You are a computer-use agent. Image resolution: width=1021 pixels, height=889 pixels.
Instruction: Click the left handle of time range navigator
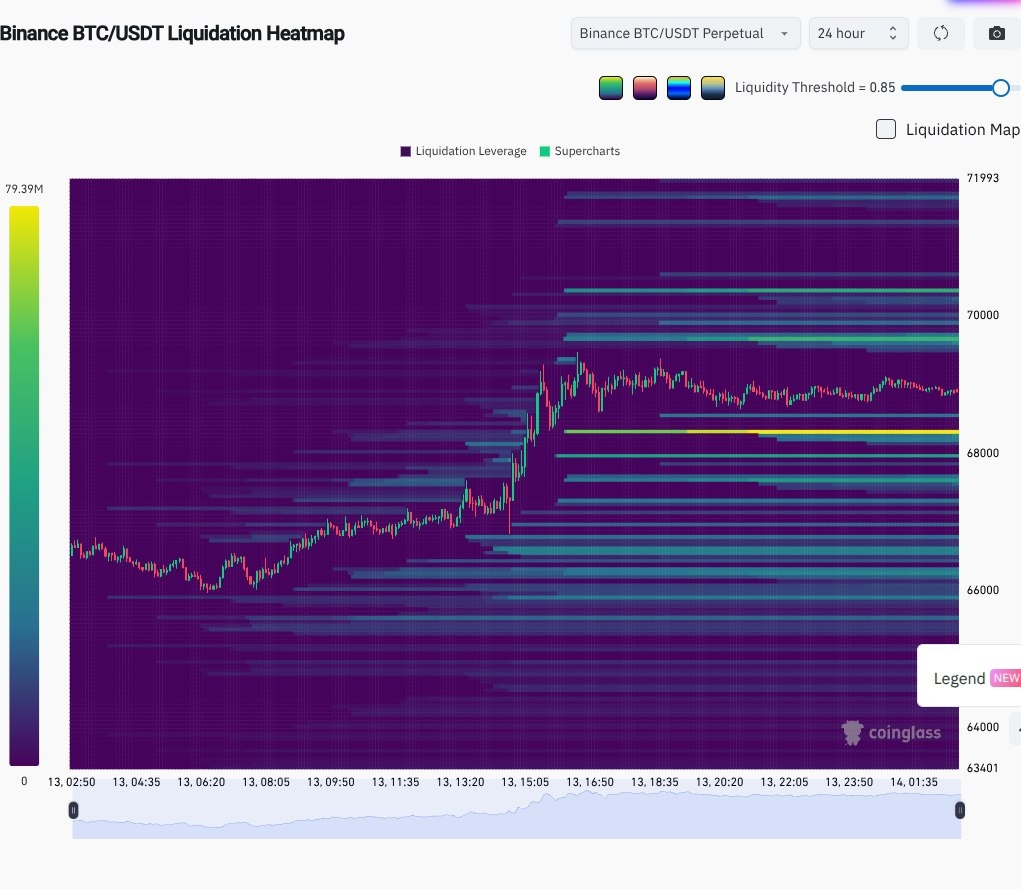tap(73, 810)
